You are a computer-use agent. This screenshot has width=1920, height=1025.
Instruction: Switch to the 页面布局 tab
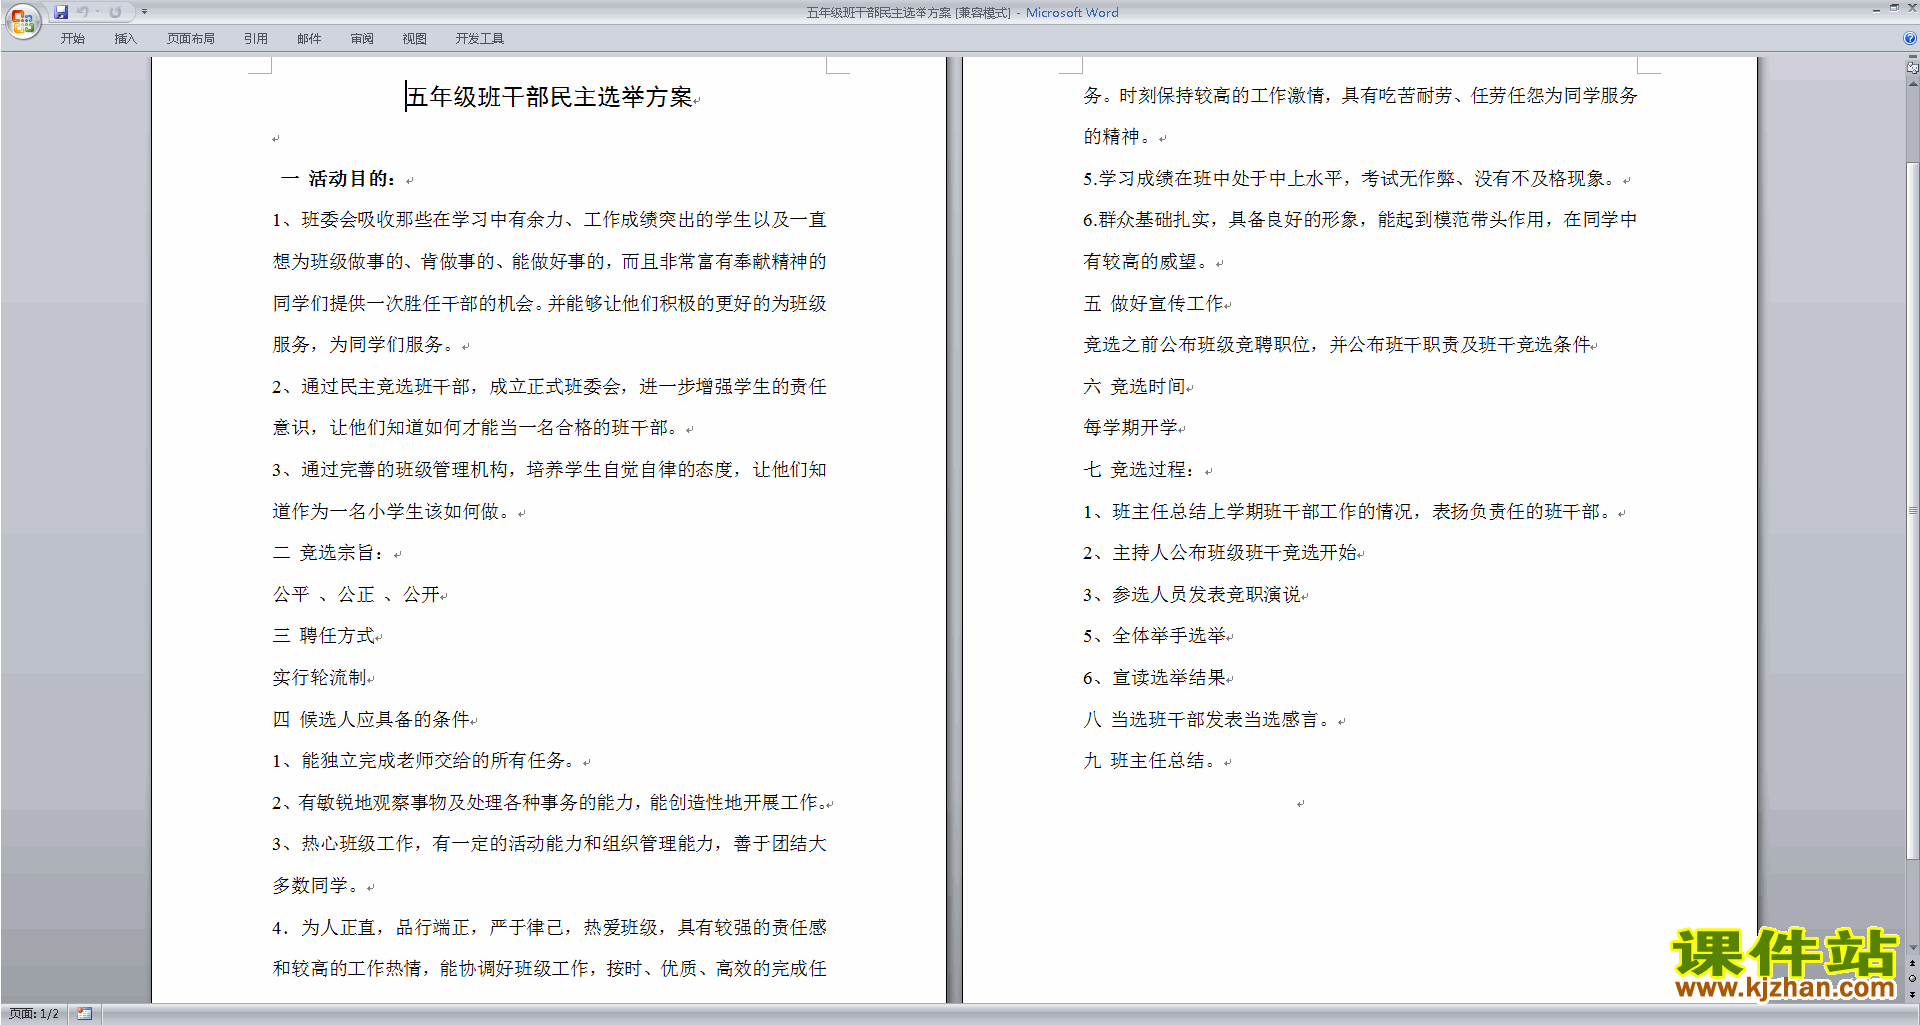click(190, 38)
